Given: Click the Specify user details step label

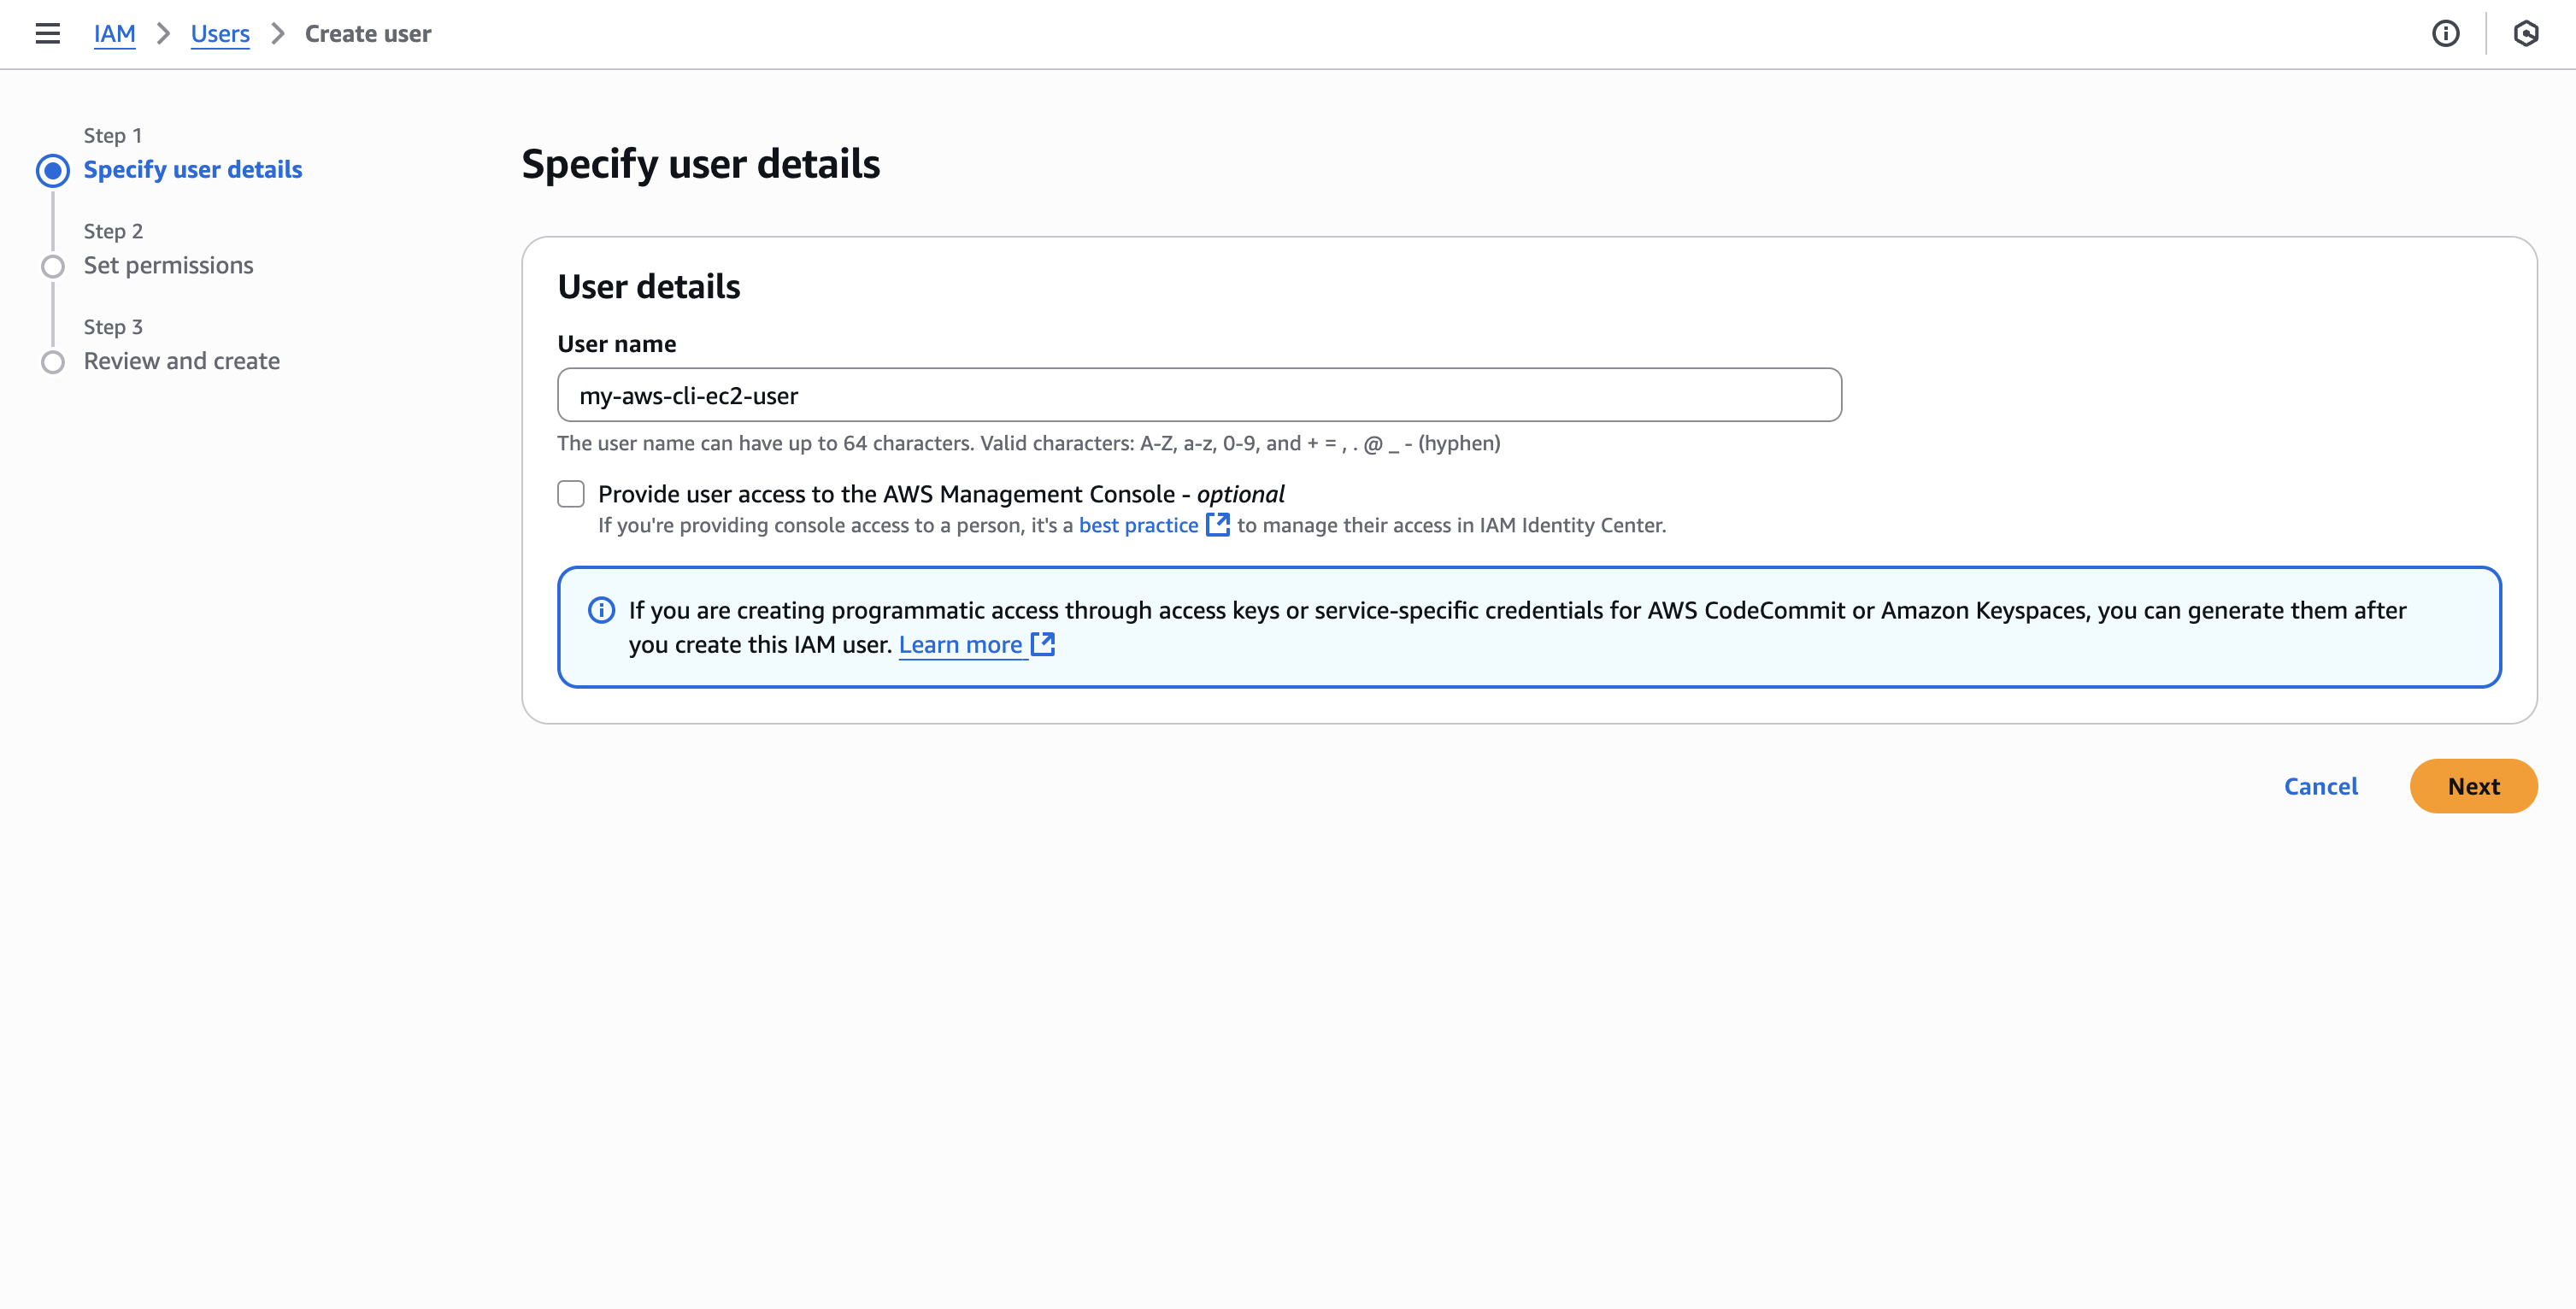Looking at the screenshot, I should point(192,170).
